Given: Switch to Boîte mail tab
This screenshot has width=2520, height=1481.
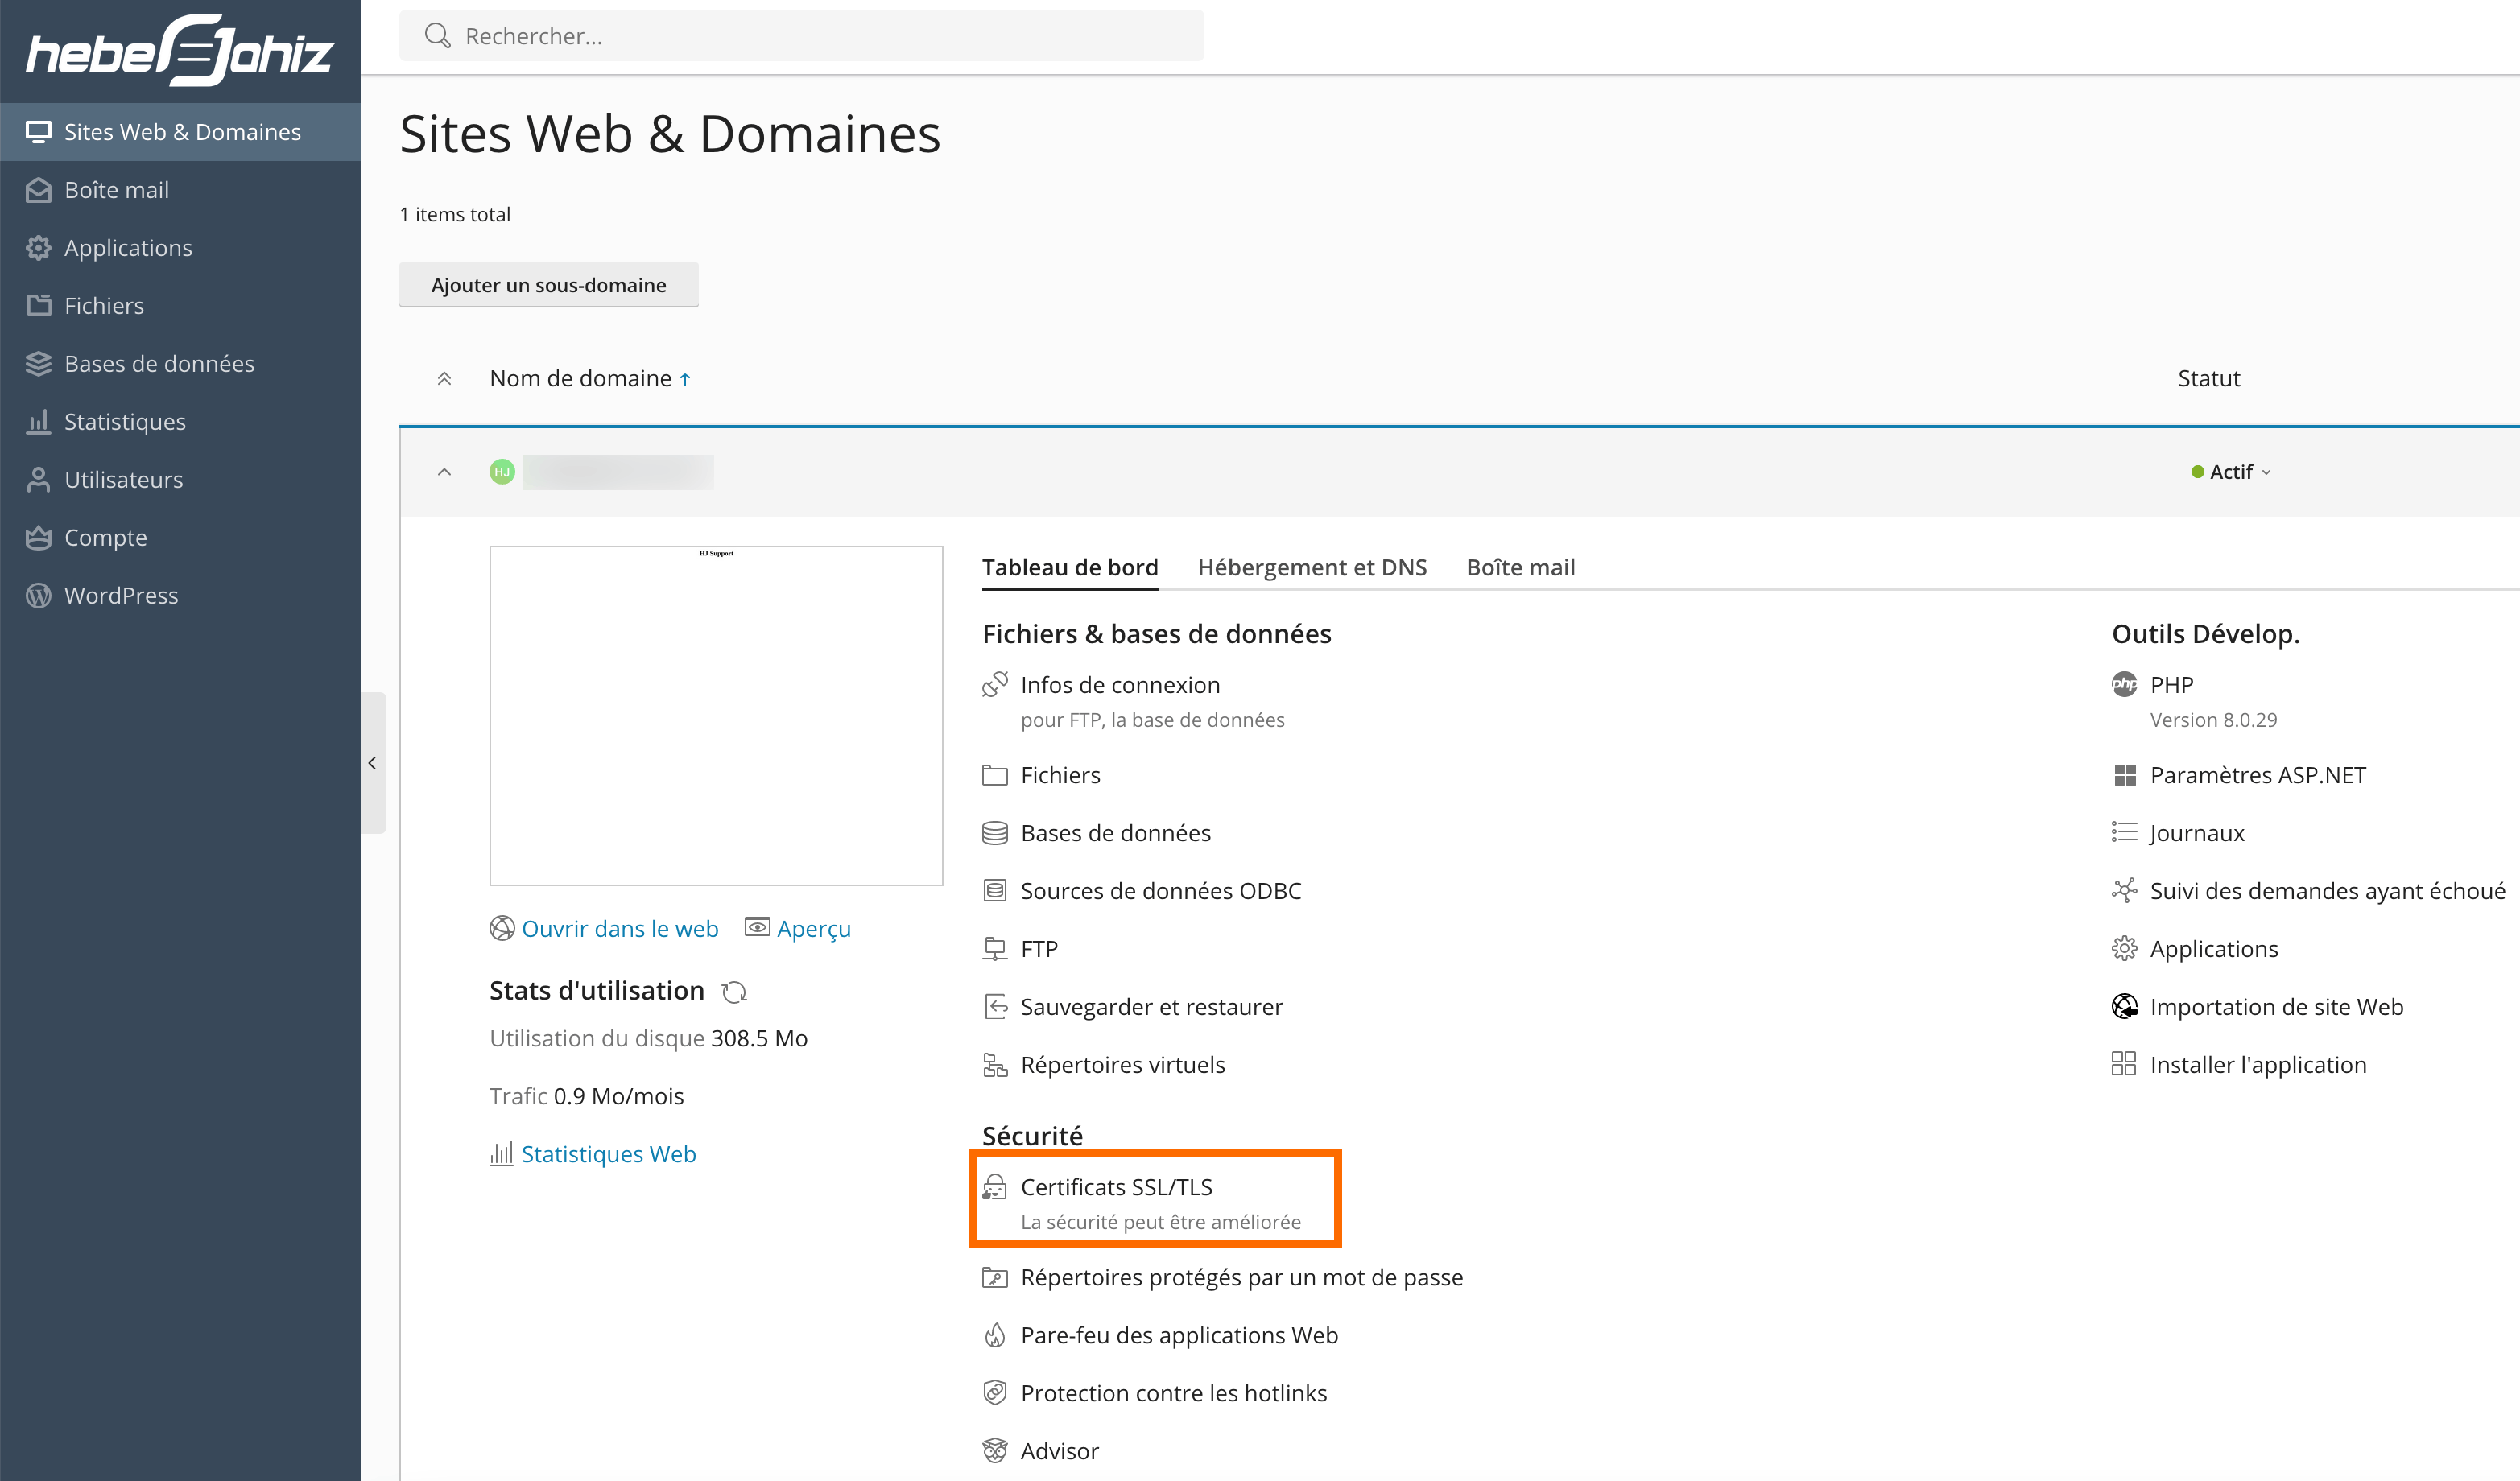Looking at the screenshot, I should 1520,568.
